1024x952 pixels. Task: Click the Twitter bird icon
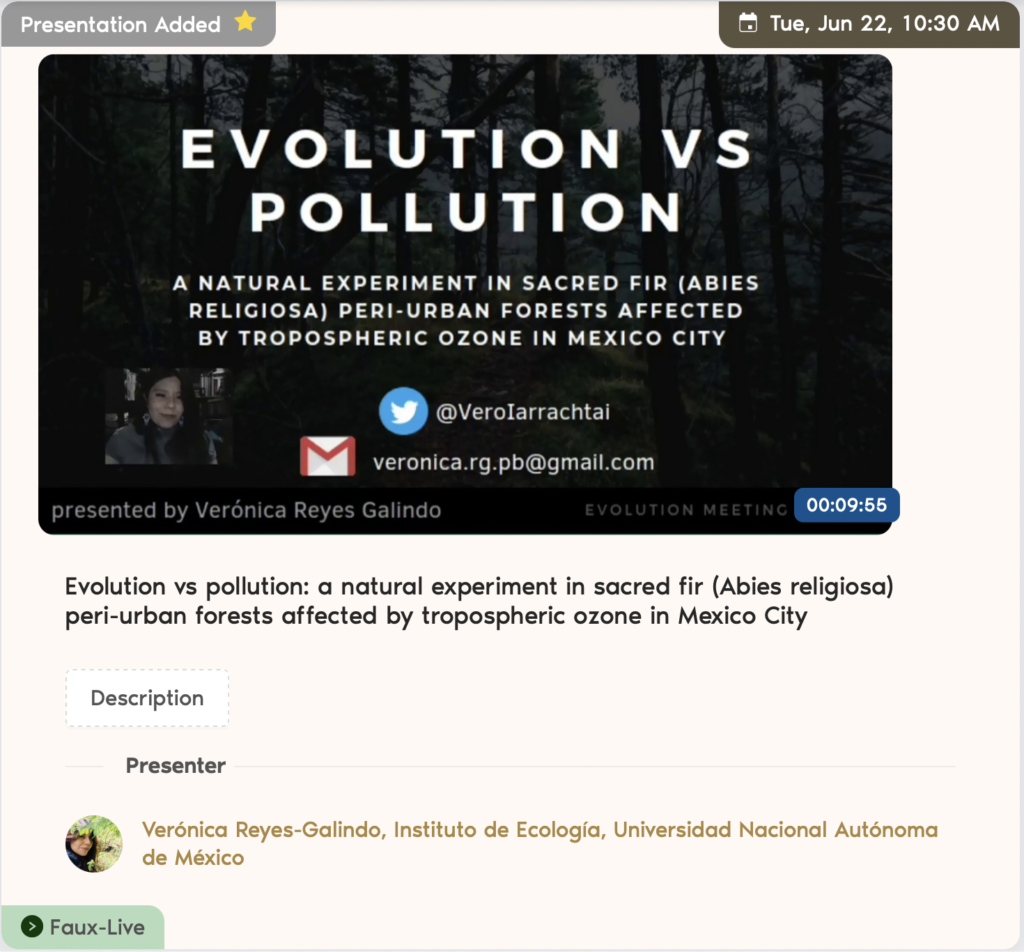click(403, 411)
